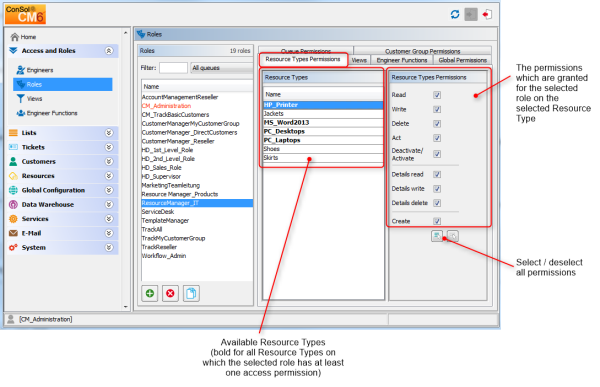Click the ConSol CM6 logo
The height and width of the screenshot is (387, 600).
(x=25, y=15)
